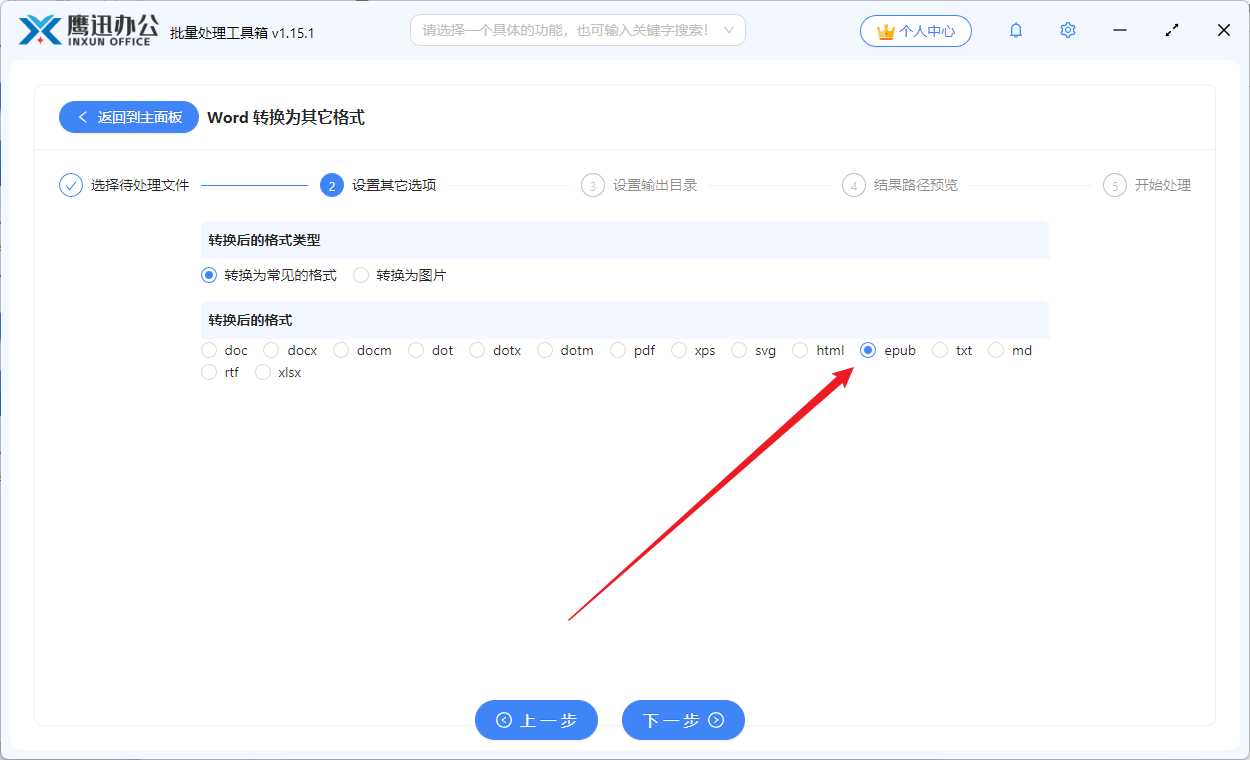
Task: Open the notification bell
Action: coord(1016,30)
